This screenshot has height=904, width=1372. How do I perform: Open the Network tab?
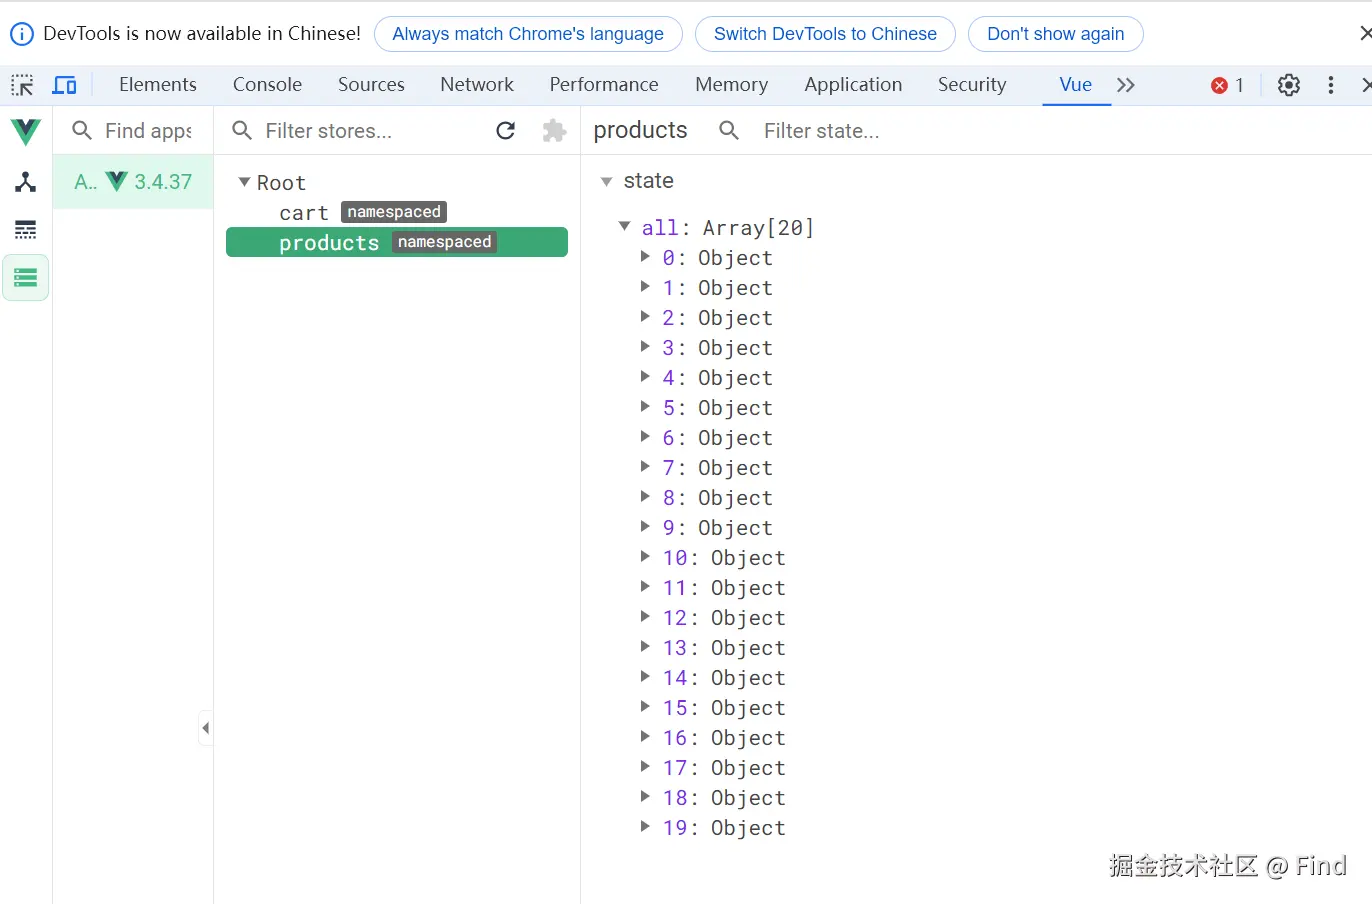click(477, 85)
